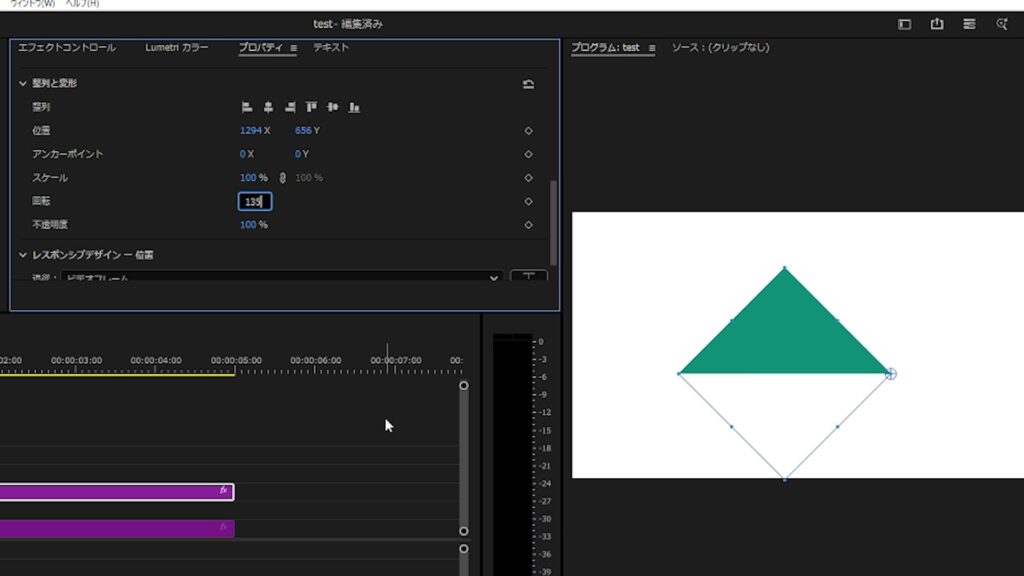Click the audio meter level display
Viewport: 1024px width, 576px height.
513,455
